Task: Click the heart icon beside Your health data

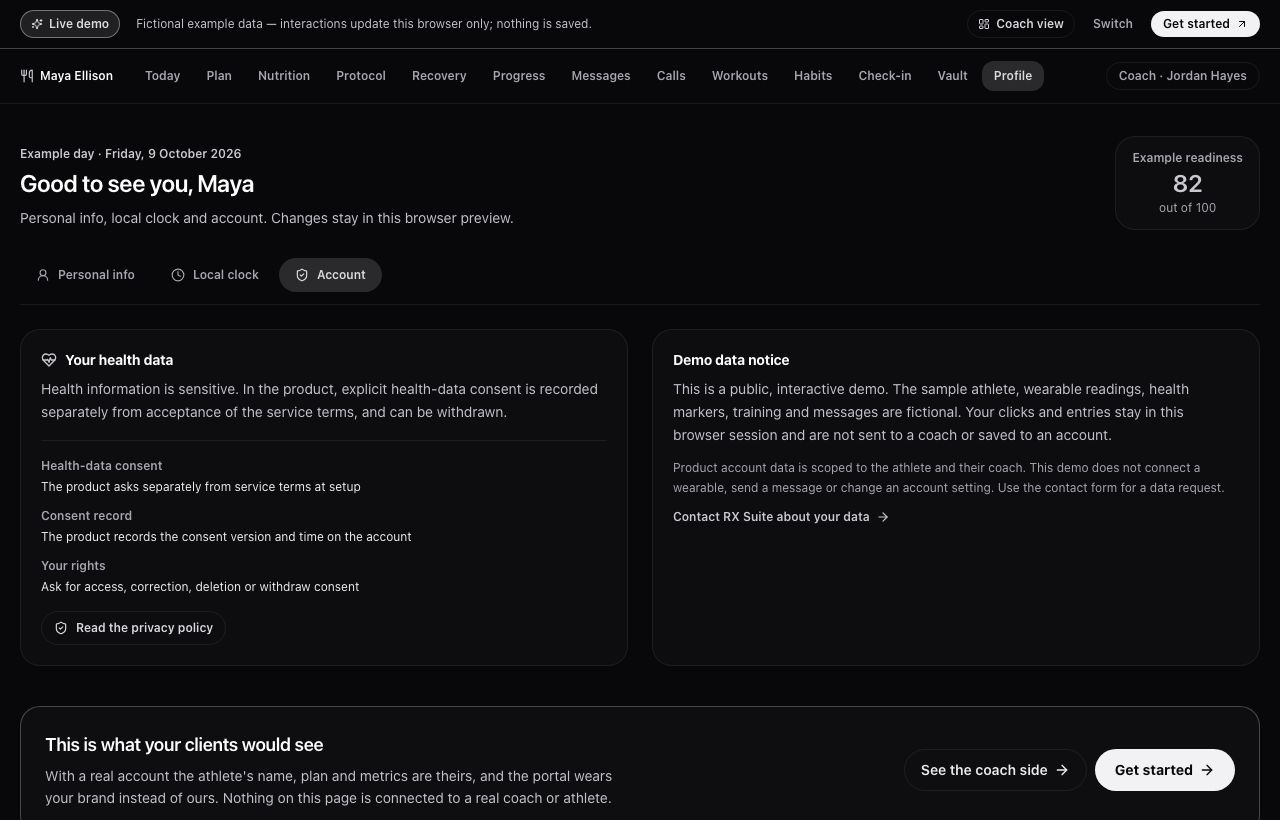Action: click(49, 360)
